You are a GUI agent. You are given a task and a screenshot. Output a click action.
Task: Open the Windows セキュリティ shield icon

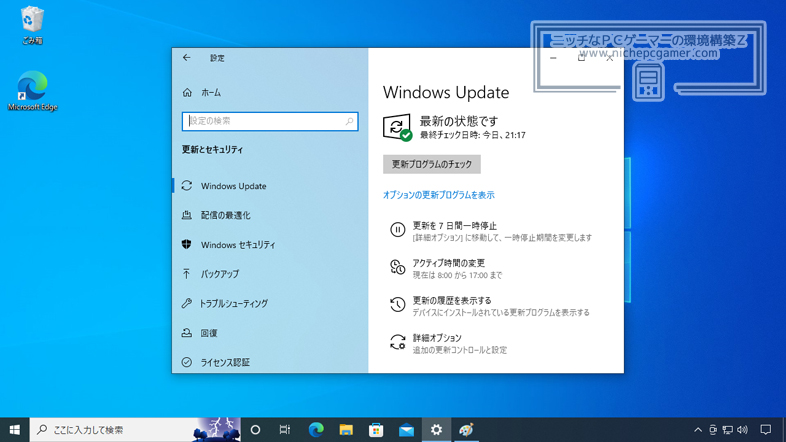pyautogui.click(x=186, y=245)
